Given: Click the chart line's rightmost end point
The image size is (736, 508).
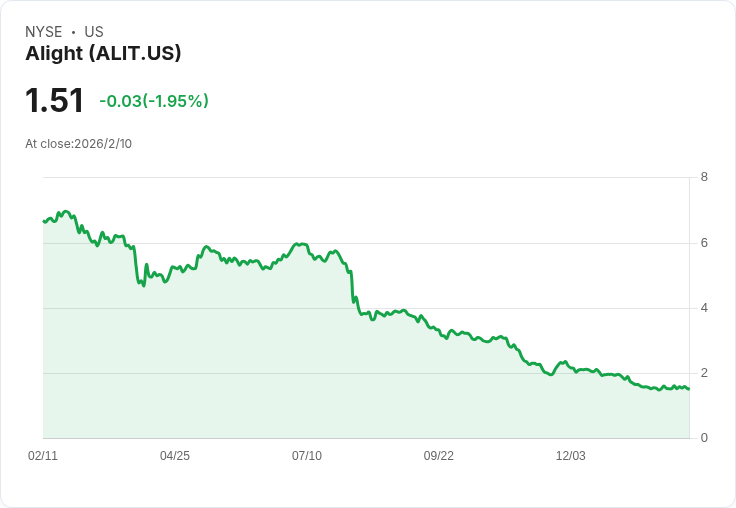Looking at the screenshot, I should [x=689, y=389].
